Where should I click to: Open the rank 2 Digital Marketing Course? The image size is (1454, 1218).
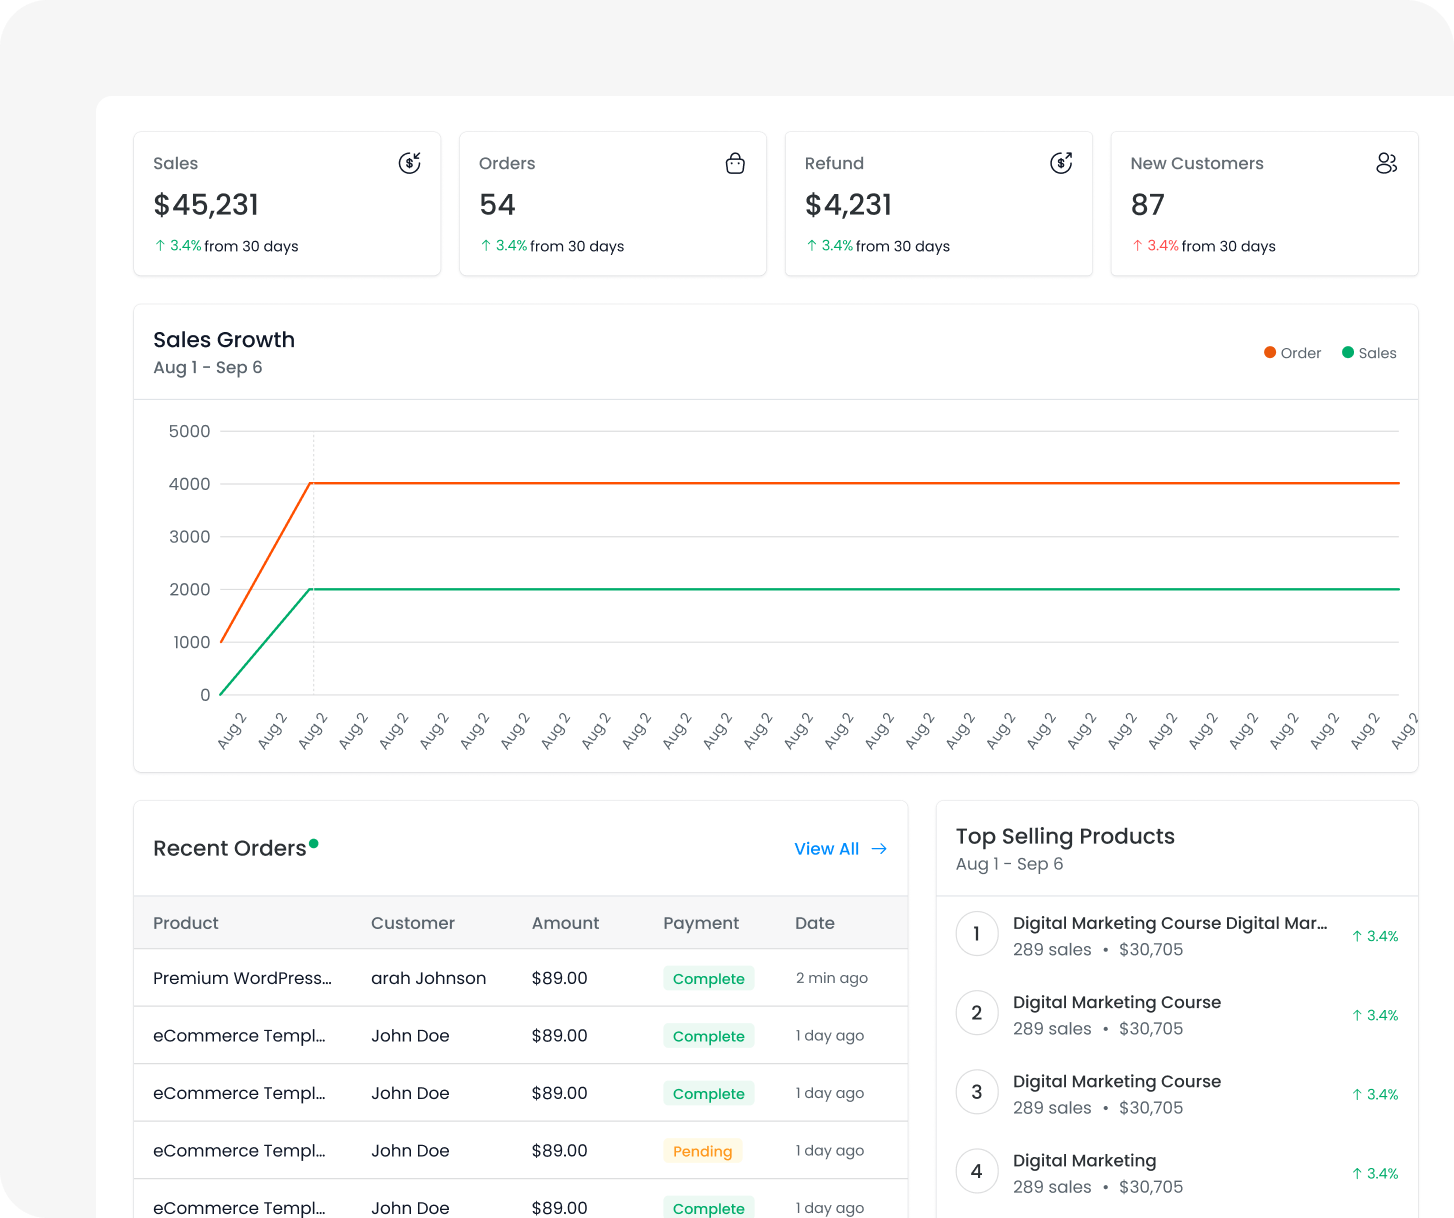(x=1117, y=1002)
